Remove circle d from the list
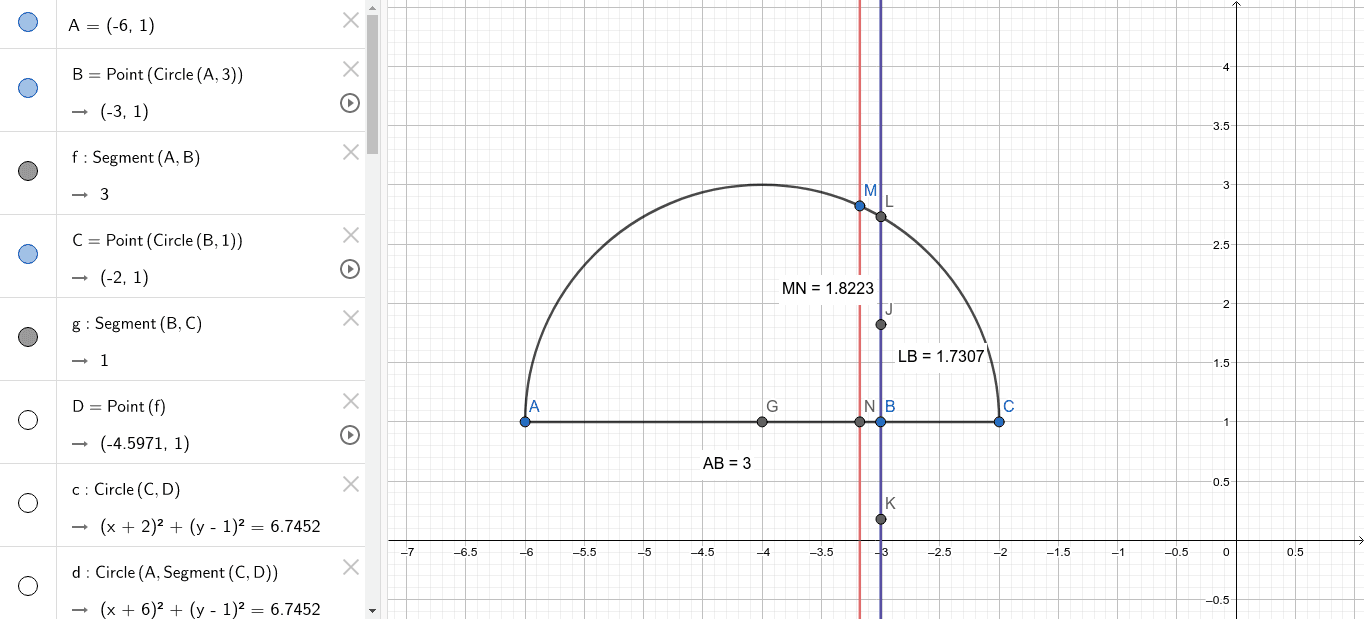This screenshot has height=621, width=1366. click(x=350, y=567)
